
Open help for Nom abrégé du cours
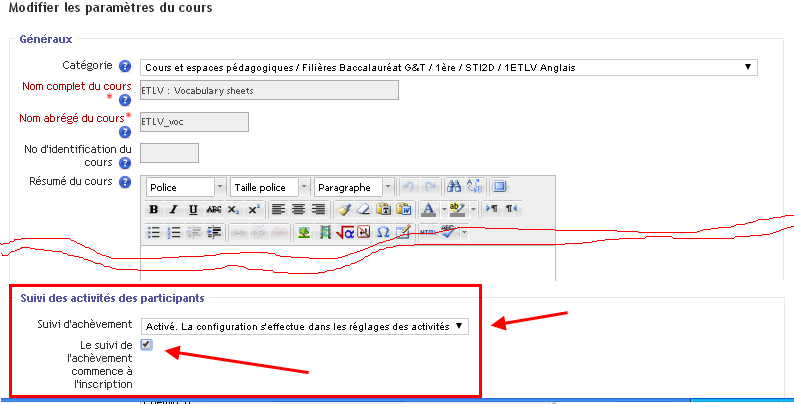(125, 132)
